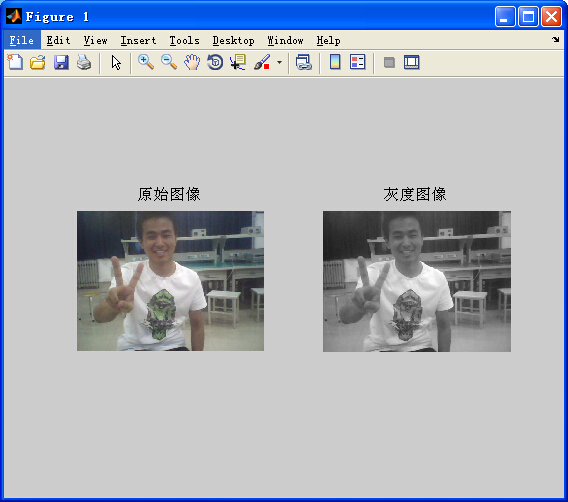The height and width of the screenshot is (502, 568).
Task: Open the Tools menu
Action: [184, 41]
